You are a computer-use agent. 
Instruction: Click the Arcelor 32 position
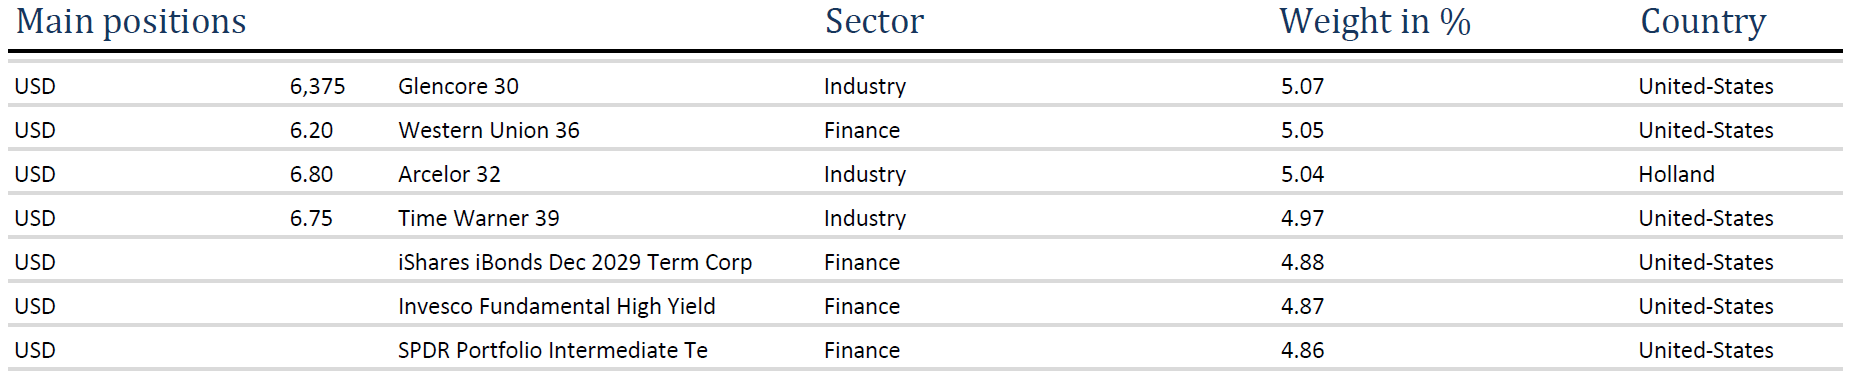pos(449,175)
